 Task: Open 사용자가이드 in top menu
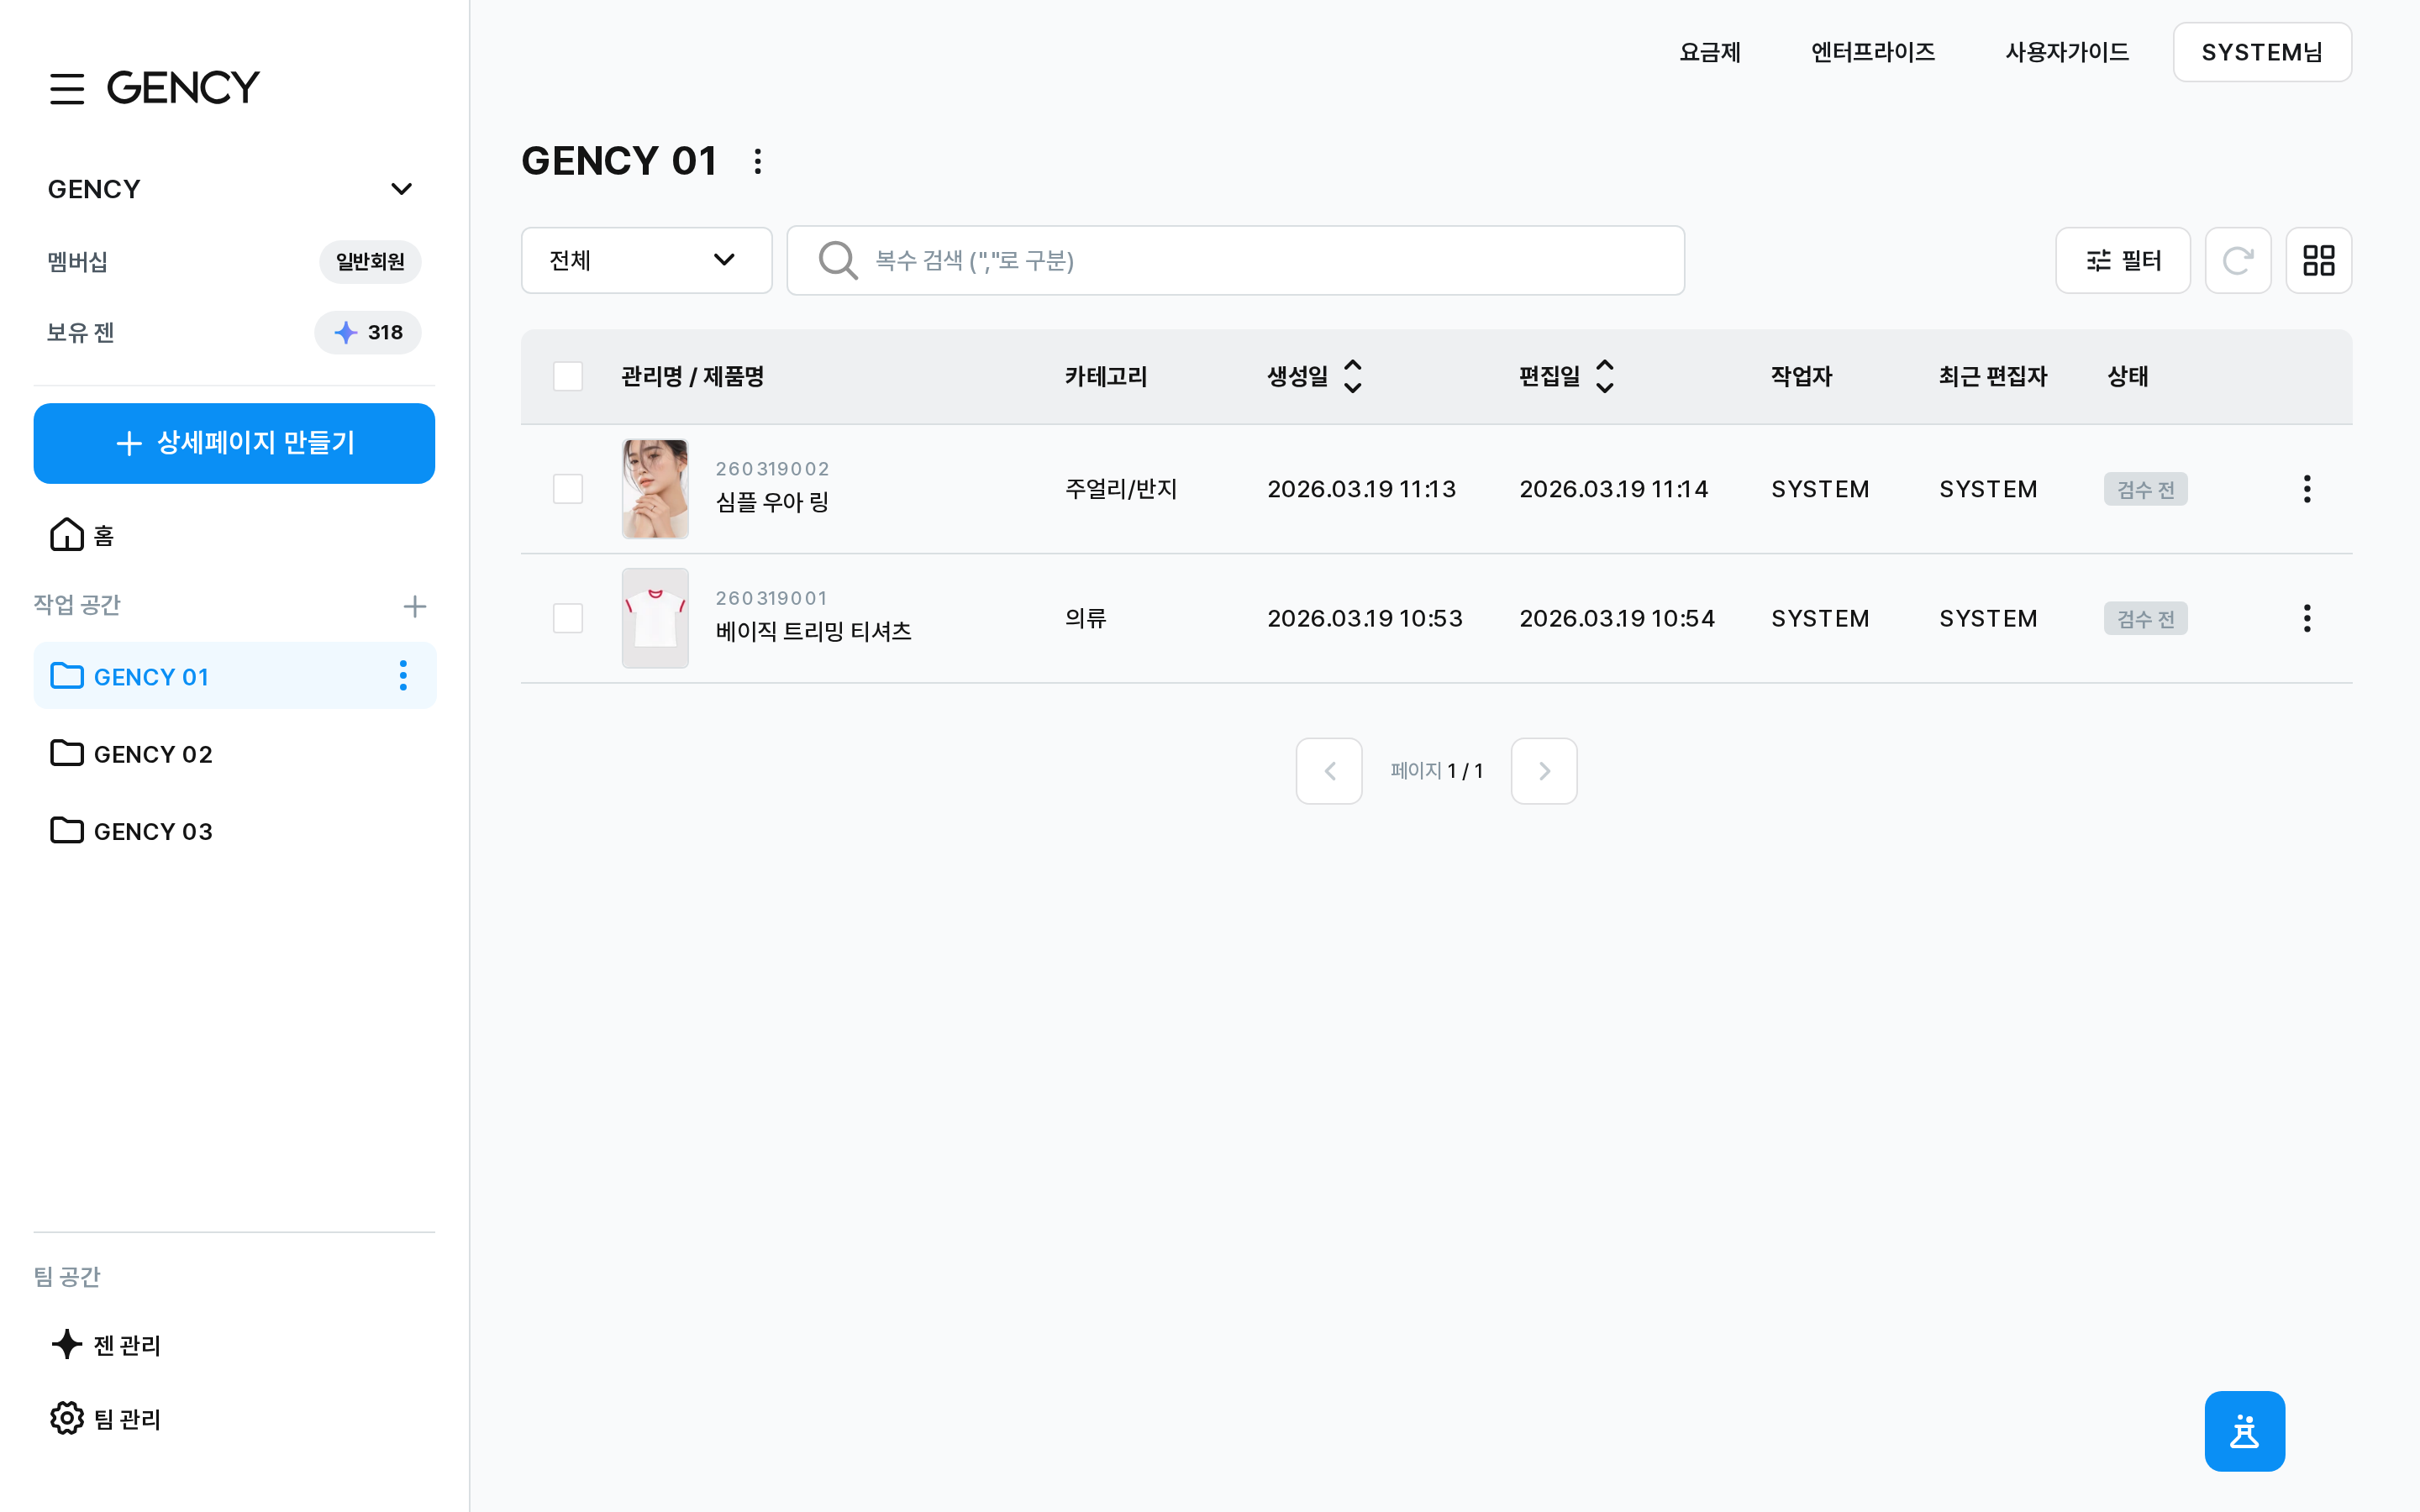(2067, 52)
